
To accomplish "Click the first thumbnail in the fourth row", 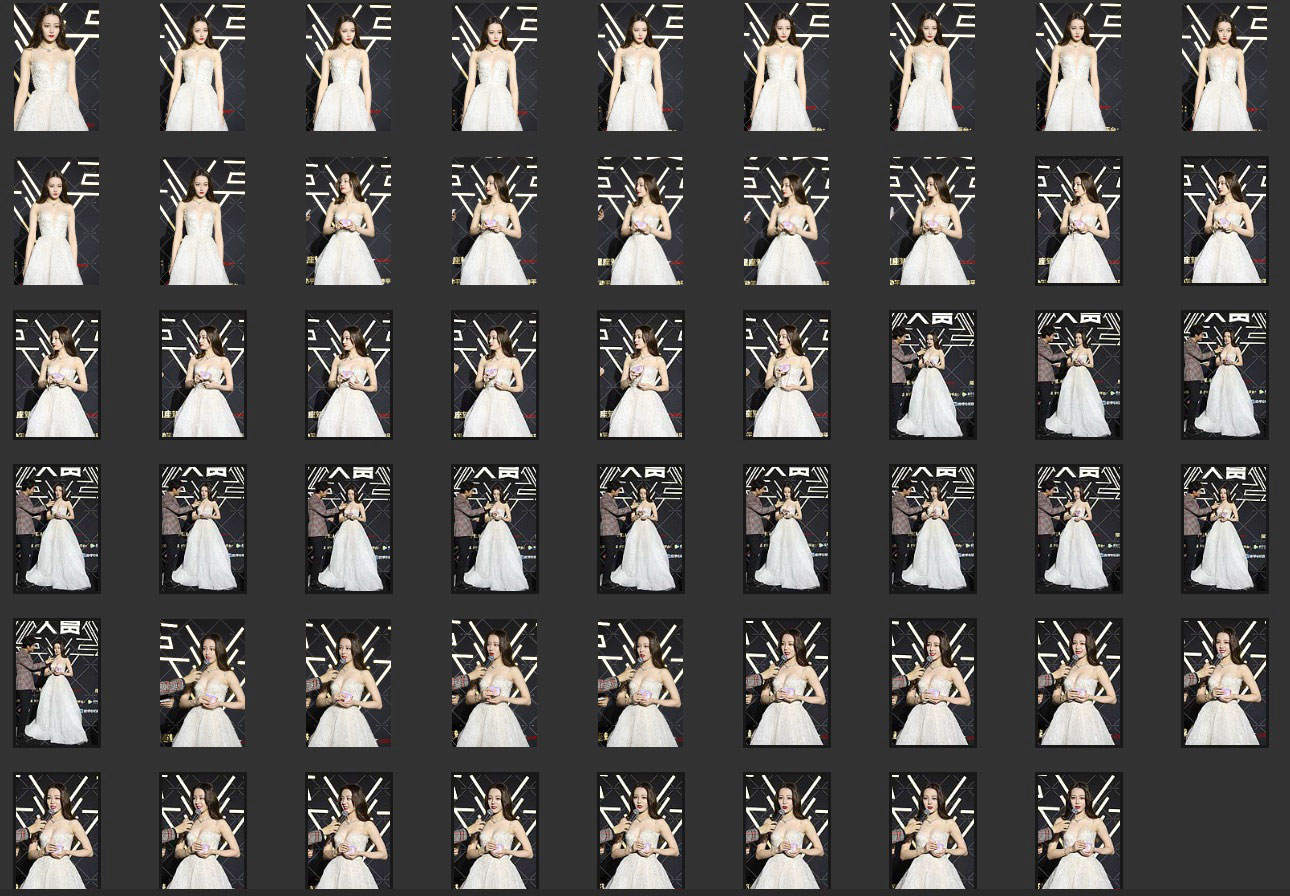I will point(56,529).
